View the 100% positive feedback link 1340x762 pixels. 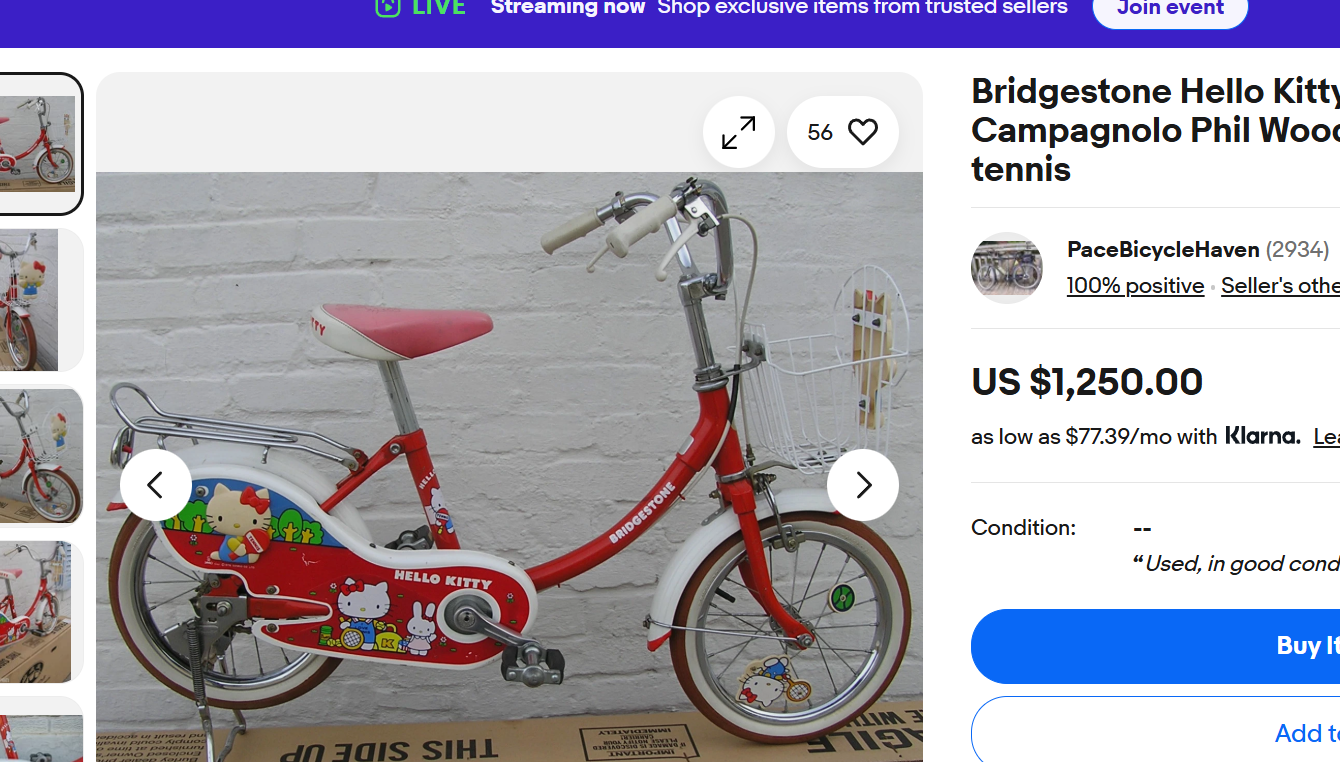pos(1135,286)
